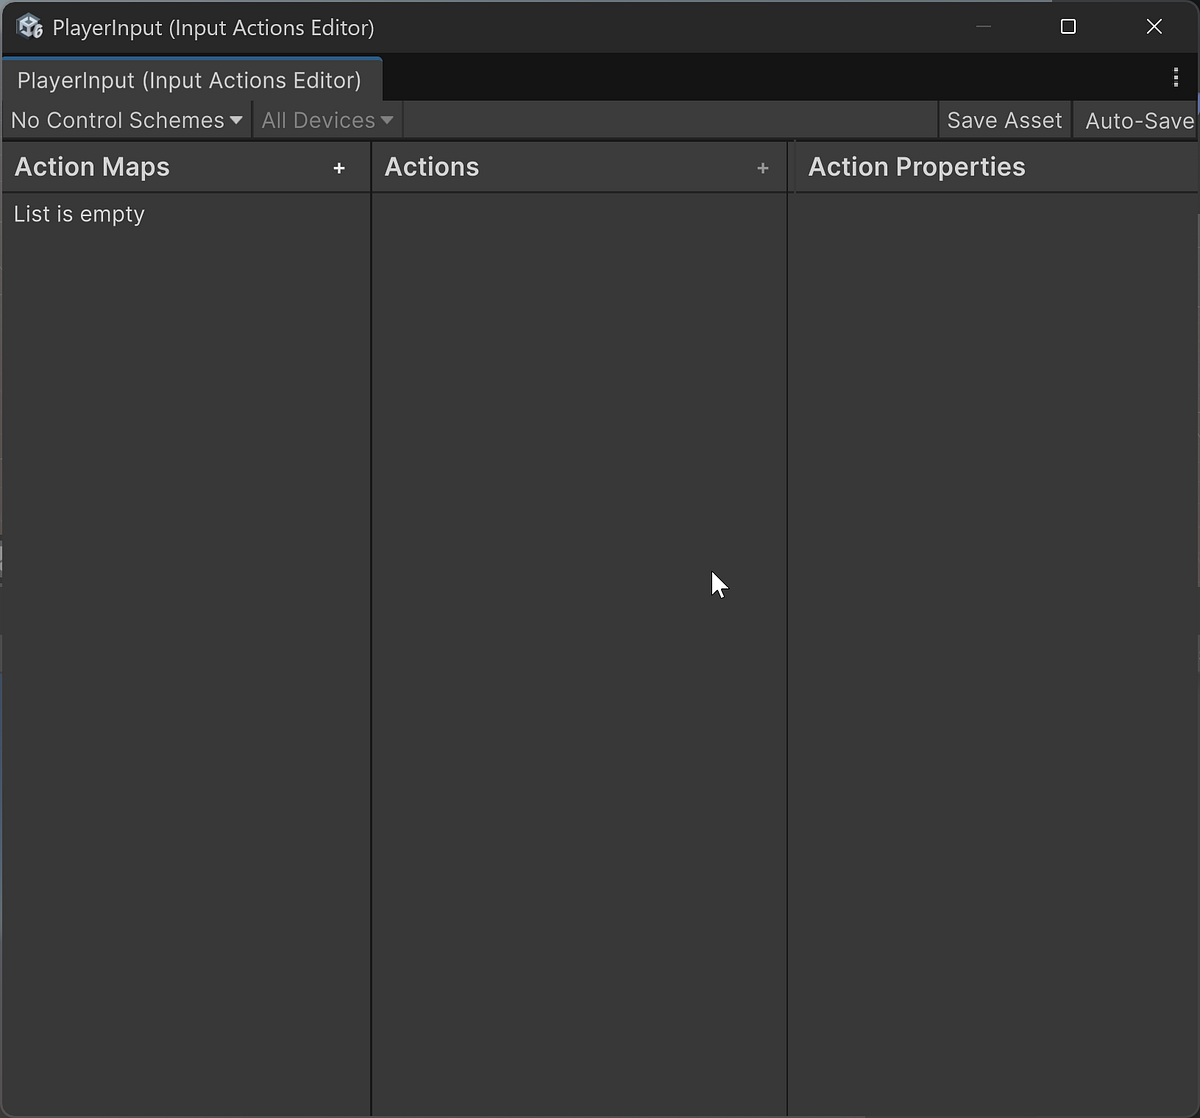Click the Action Maps panel header

(92, 167)
